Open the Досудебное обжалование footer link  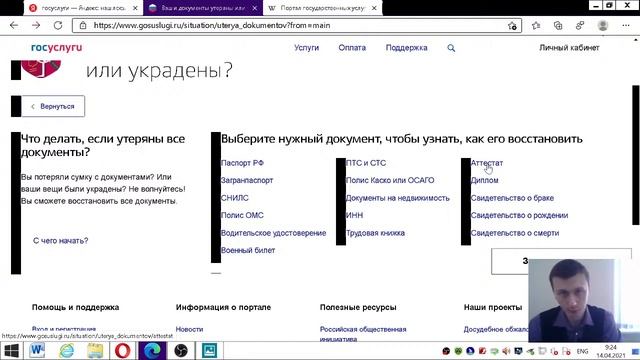[x=496, y=329]
